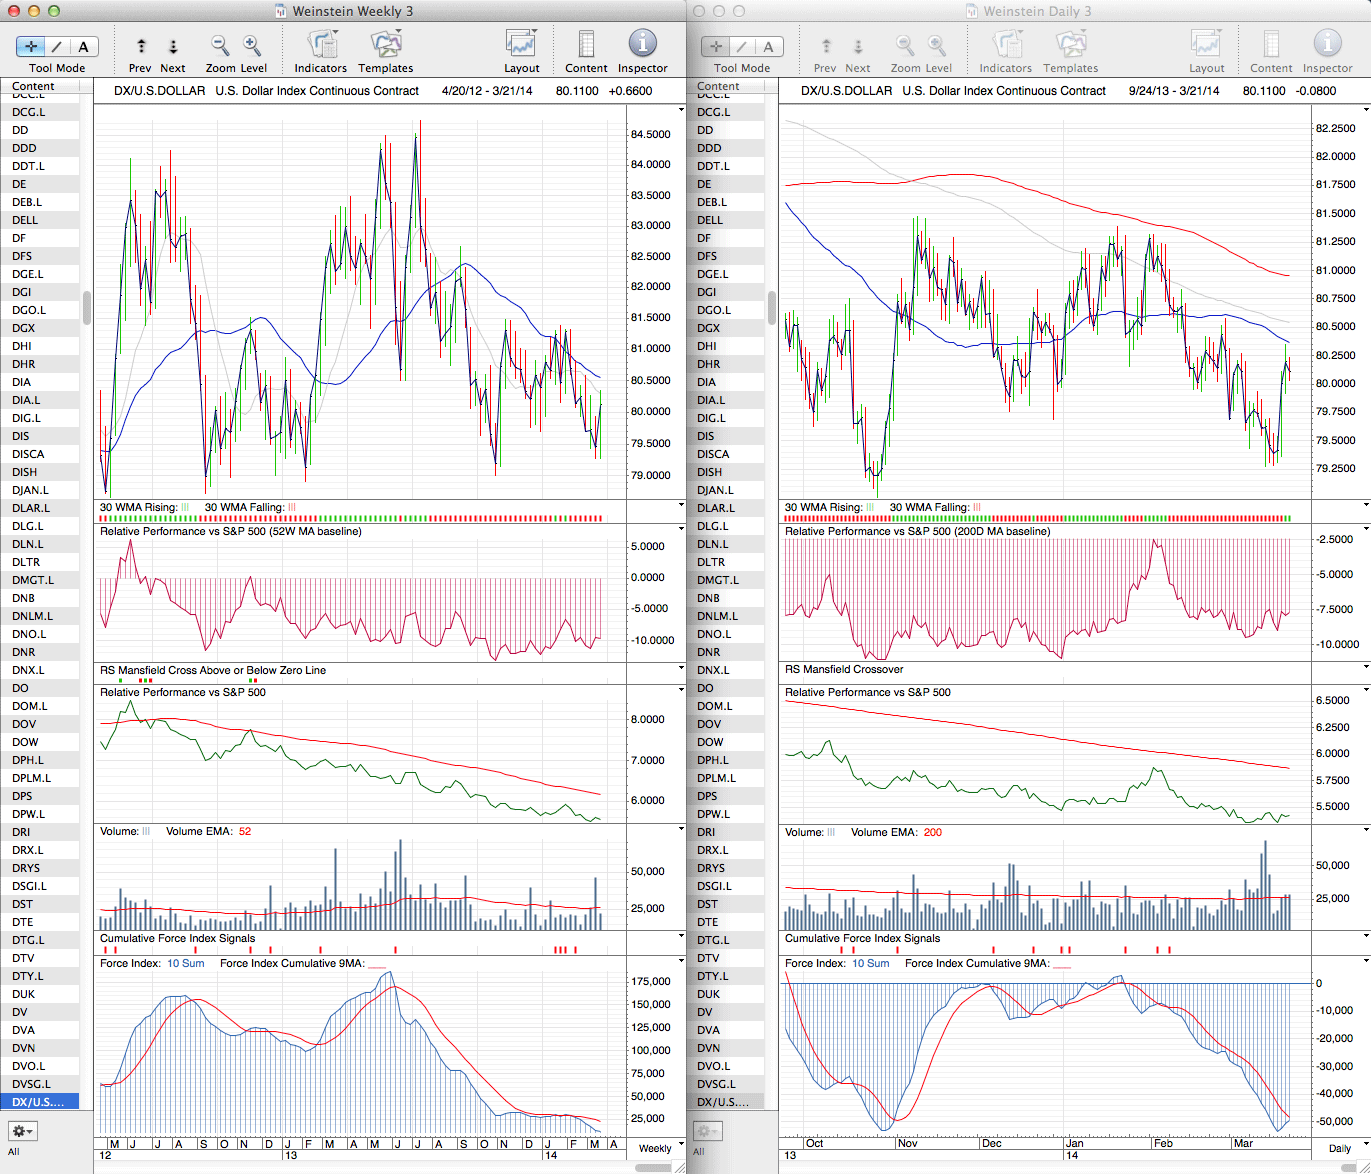1371x1174 pixels.
Task: Click the Prev arrow in Weekly window toolbar
Action: (x=141, y=47)
